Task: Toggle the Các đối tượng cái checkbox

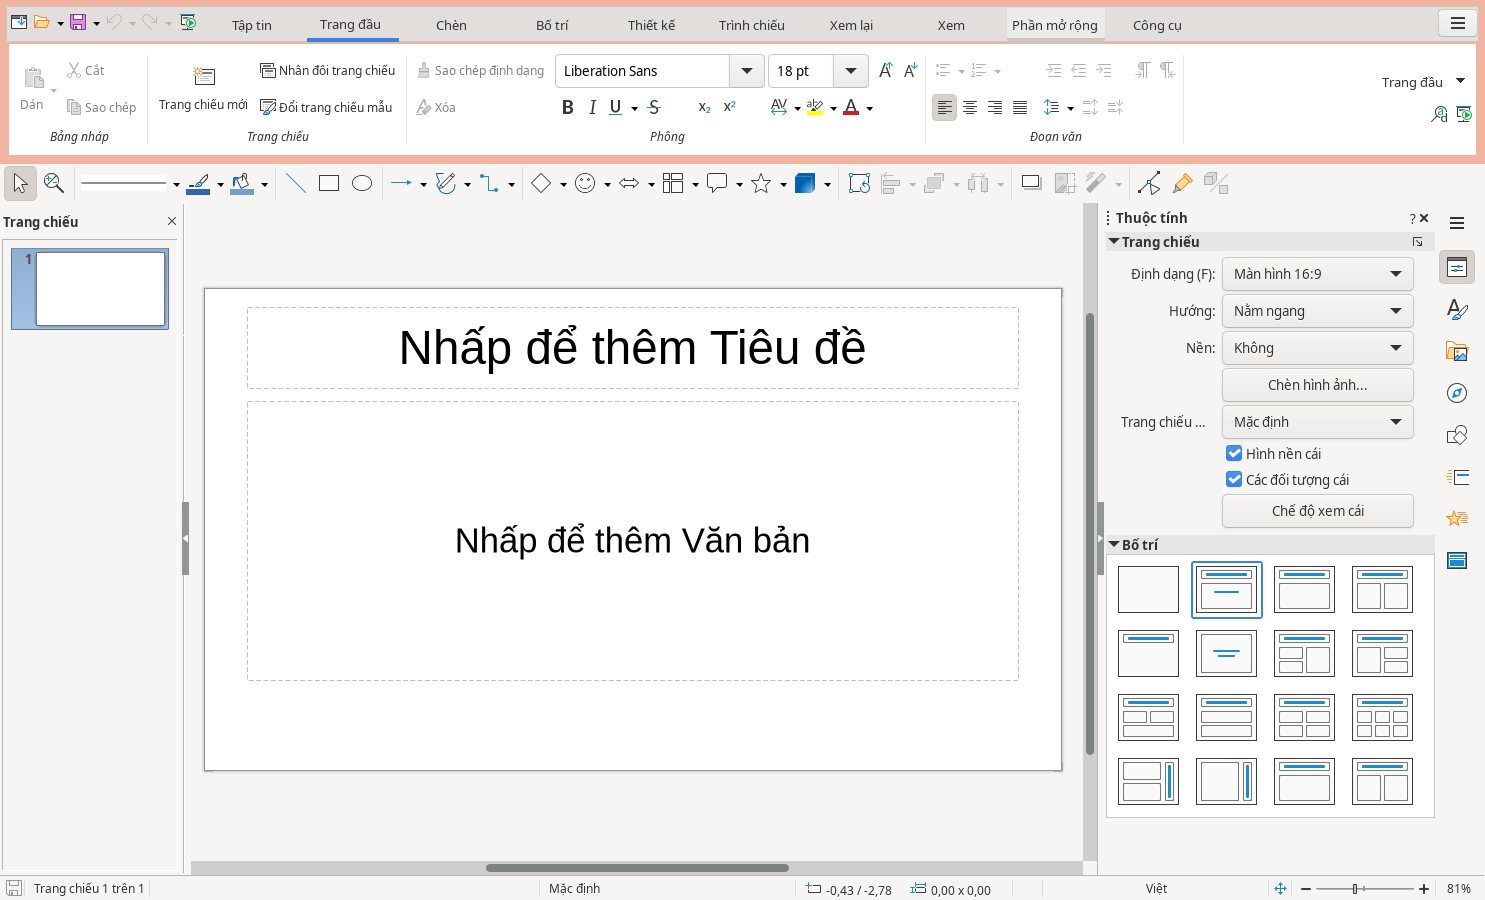Action: (x=1234, y=479)
